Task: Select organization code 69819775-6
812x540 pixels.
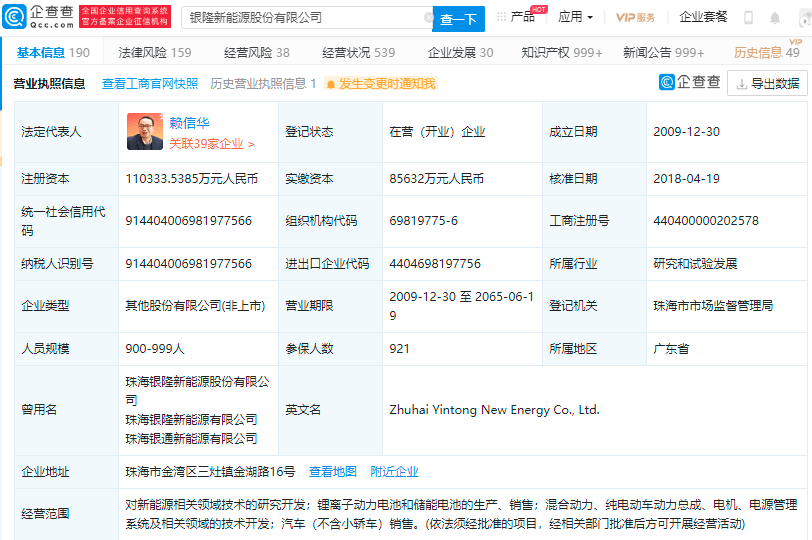Action: point(424,221)
